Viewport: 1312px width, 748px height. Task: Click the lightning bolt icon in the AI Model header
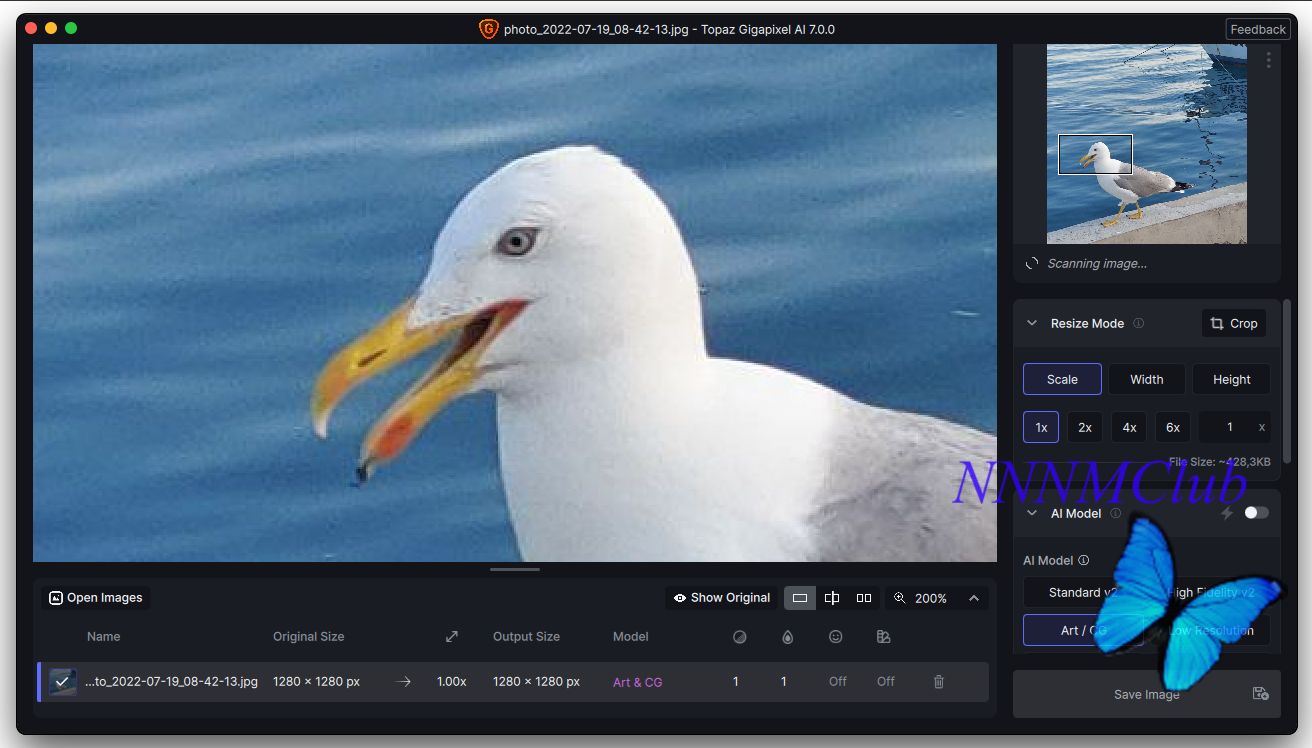[x=1227, y=513]
